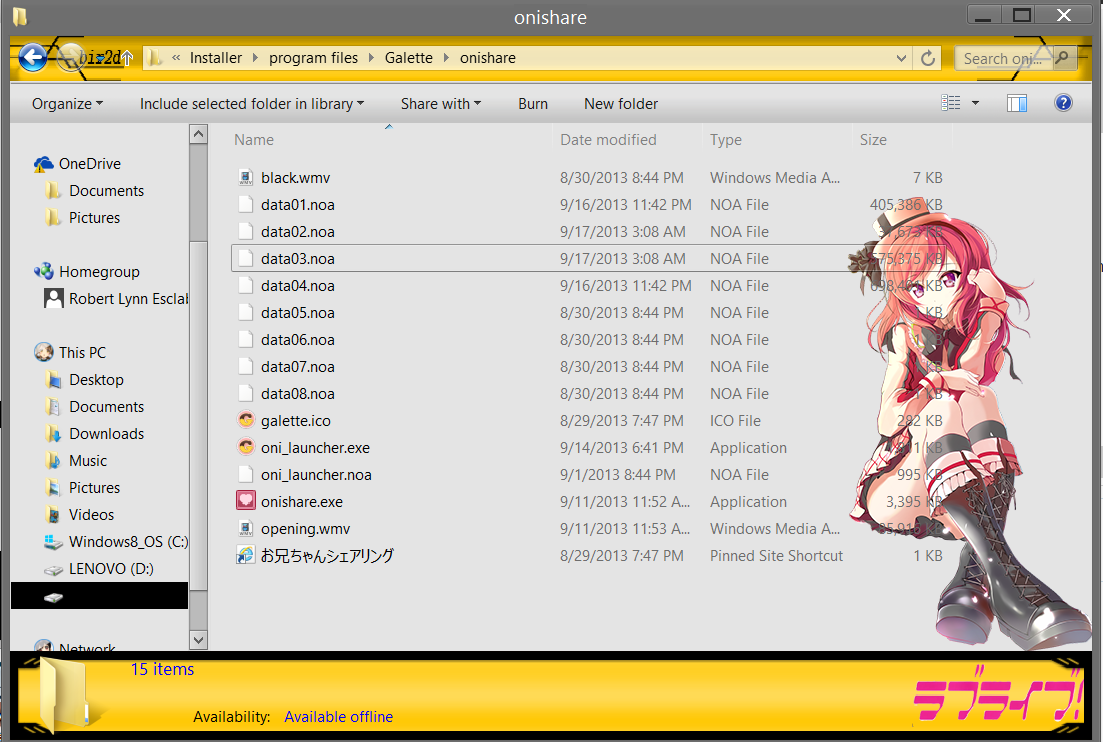Click the search magnifier icon
Screen dimensions: 1103x742
(1062, 58)
